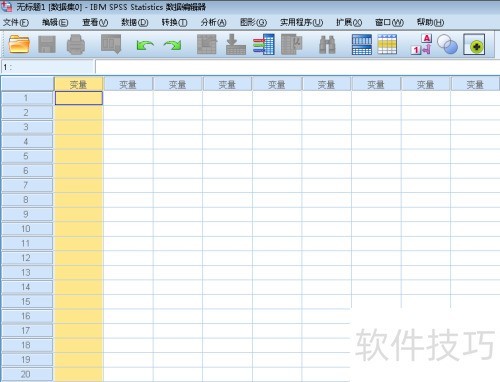Select row header 12

(x=27, y=258)
